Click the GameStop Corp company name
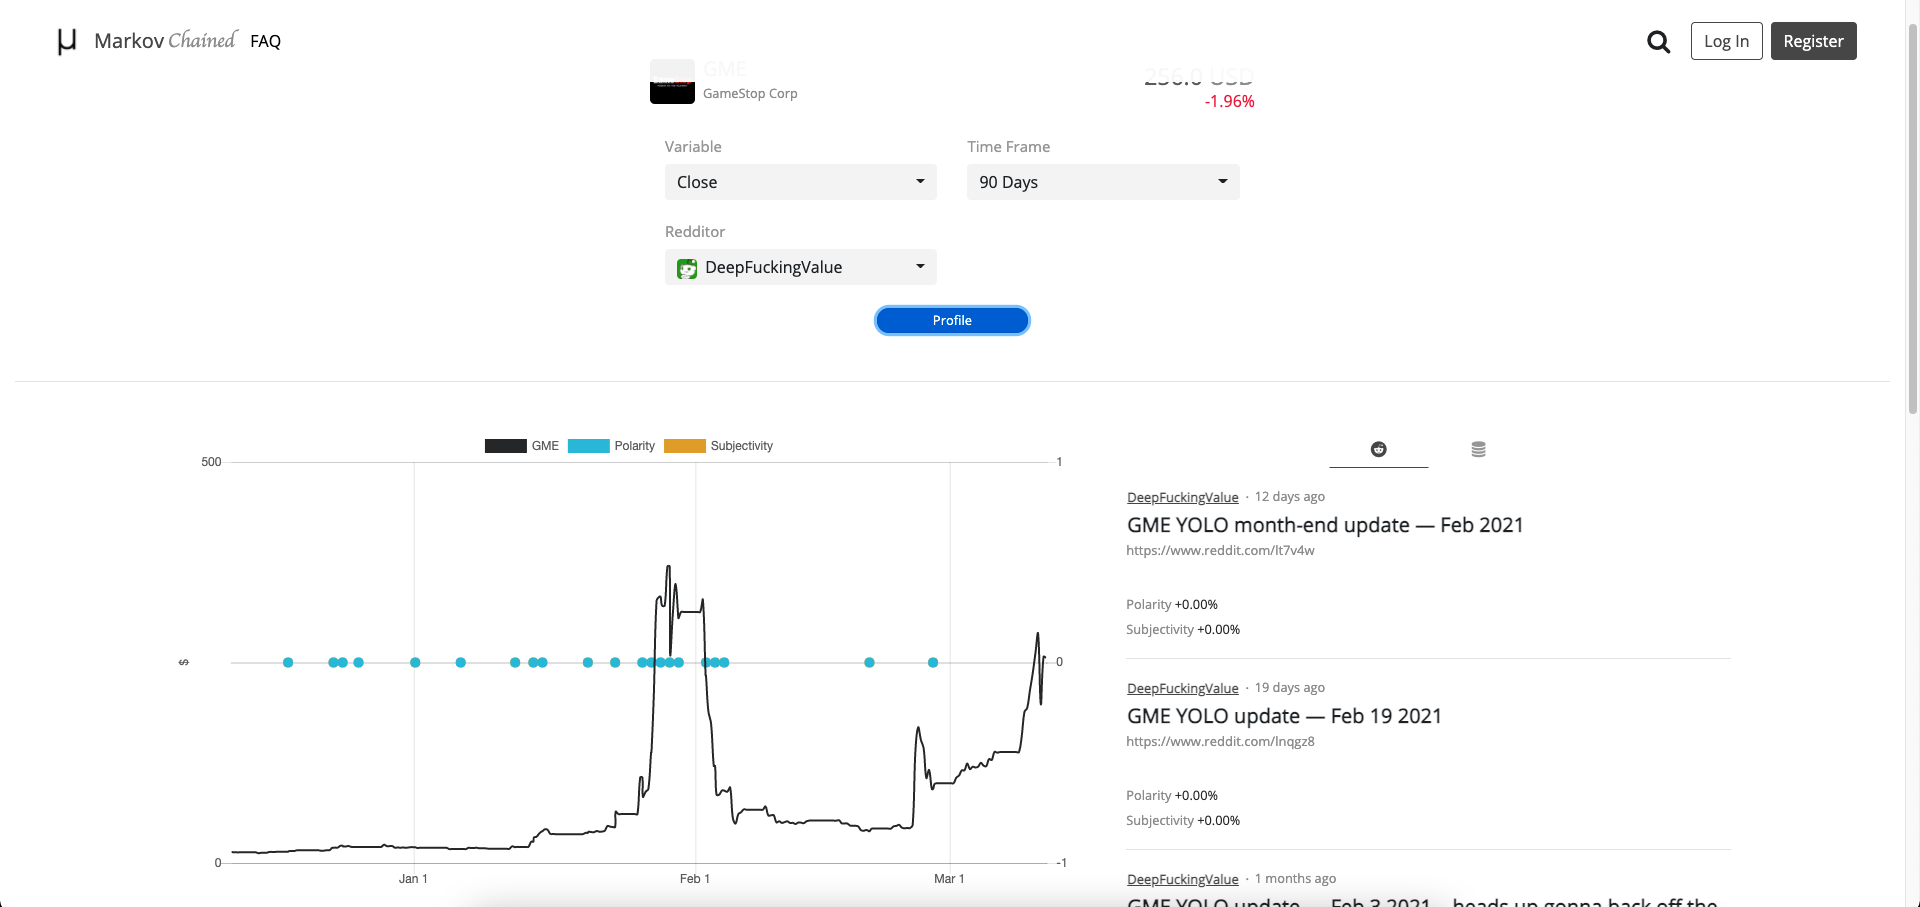Image resolution: width=1920 pixels, height=907 pixels. pyautogui.click(x=750, y=93)
